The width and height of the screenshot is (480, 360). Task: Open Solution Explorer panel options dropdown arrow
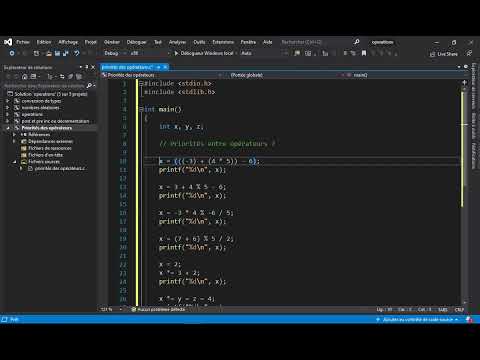tap(81, 67)
